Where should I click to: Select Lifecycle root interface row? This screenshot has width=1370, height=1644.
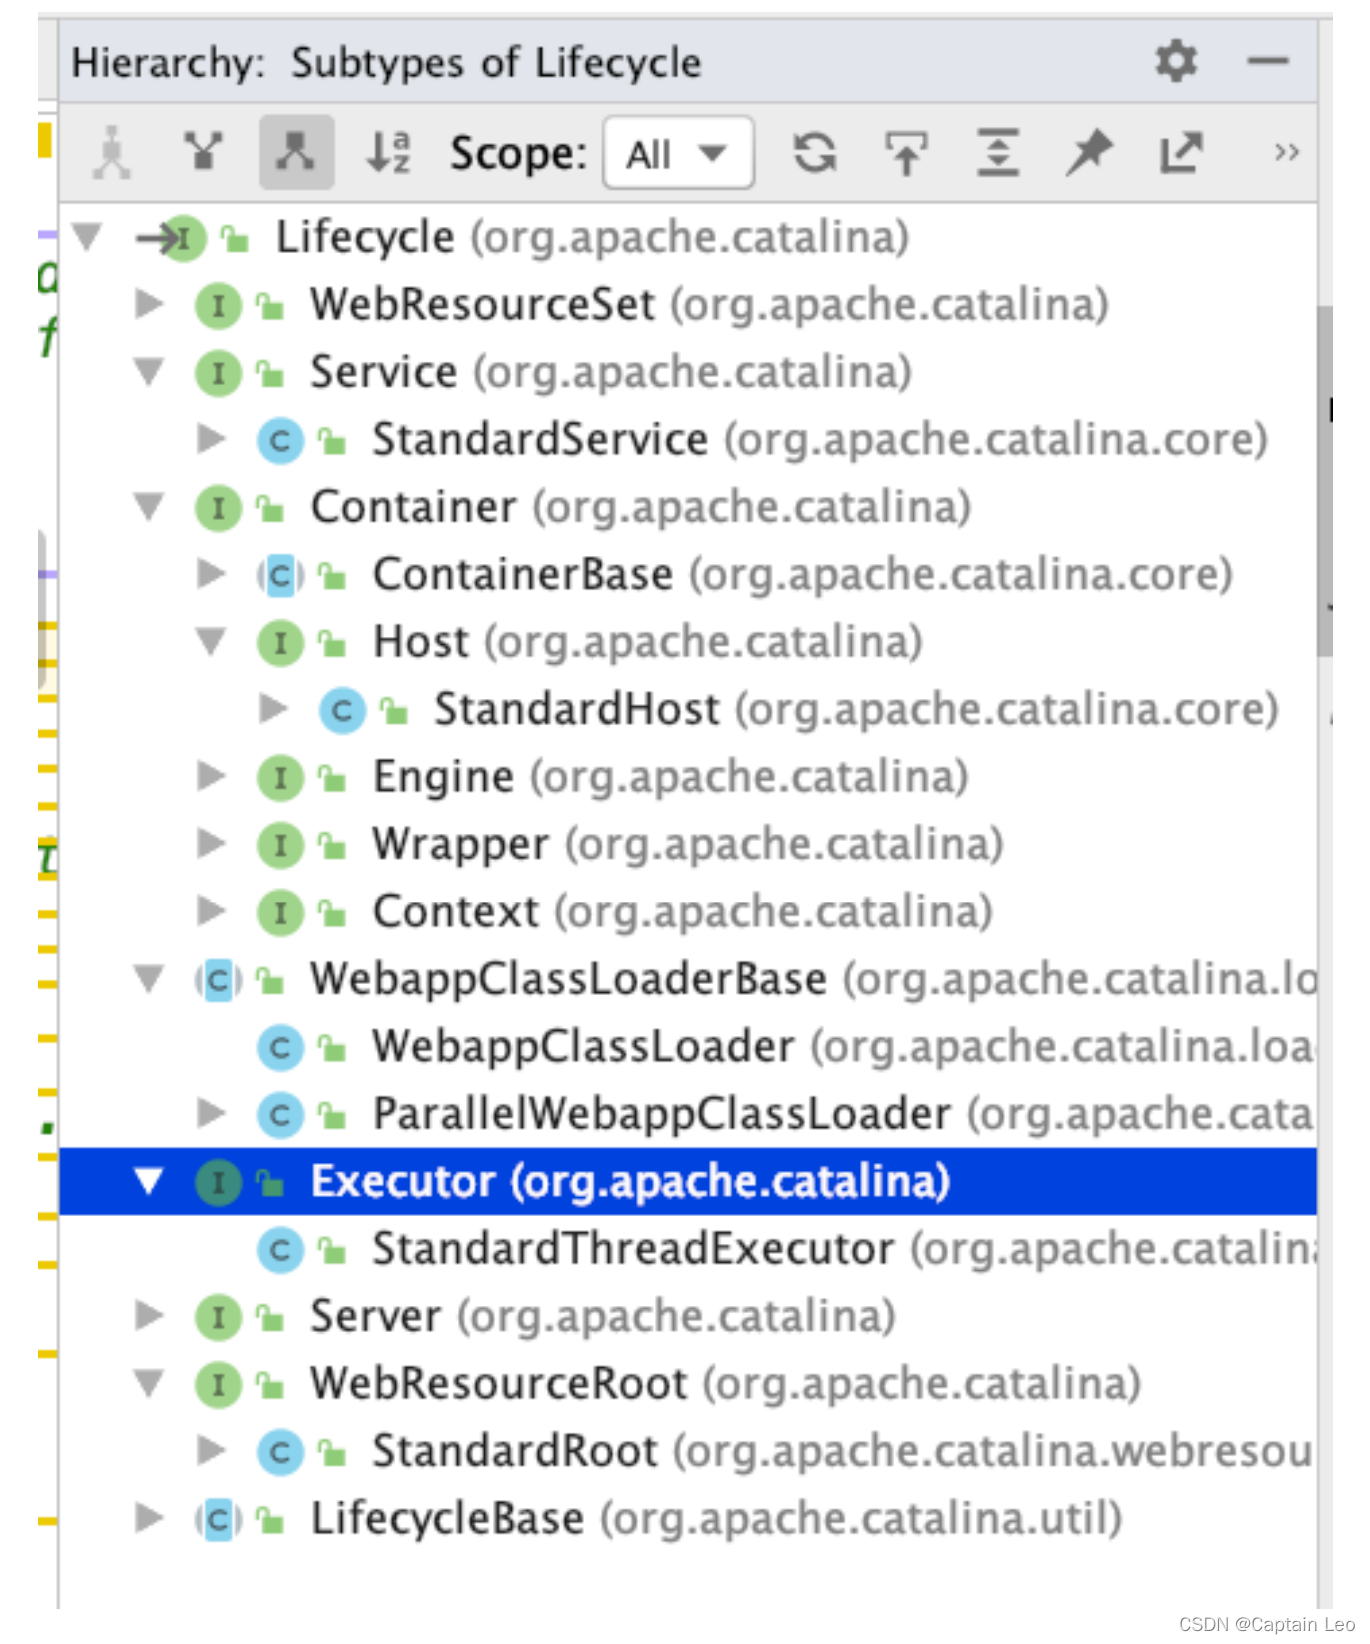pos(688,237)
